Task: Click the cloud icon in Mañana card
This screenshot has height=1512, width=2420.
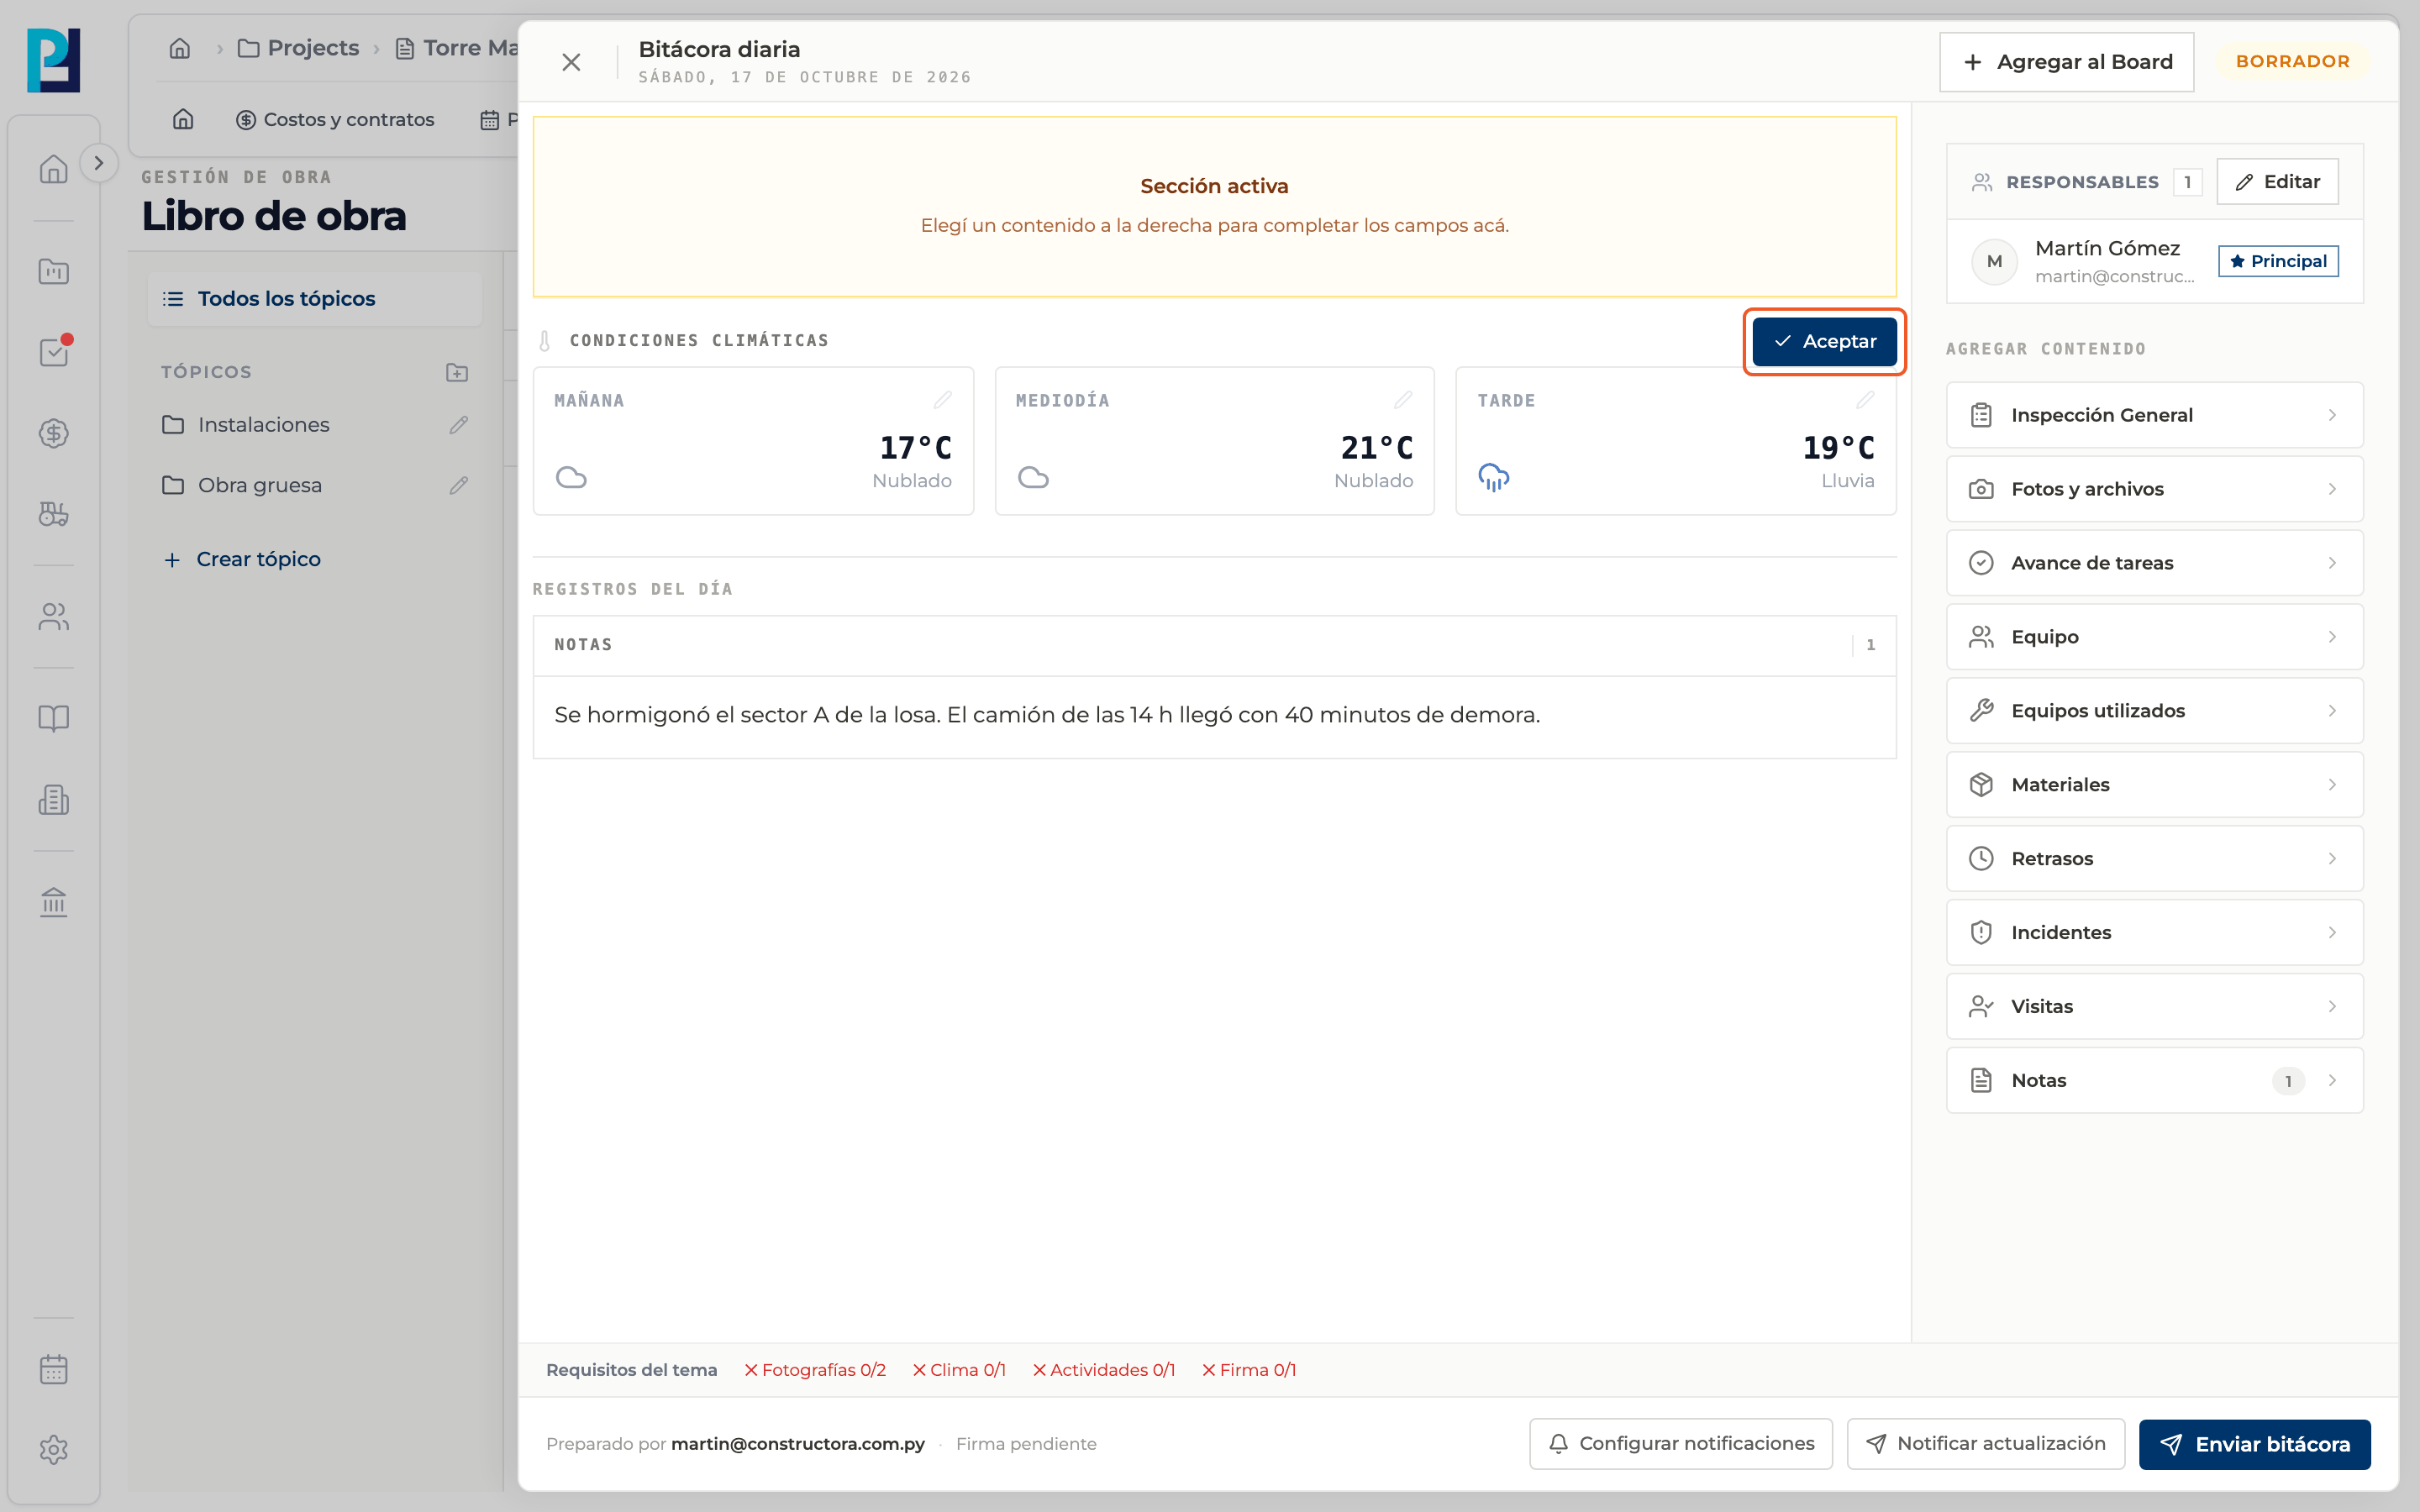Action: pos(571,478)
